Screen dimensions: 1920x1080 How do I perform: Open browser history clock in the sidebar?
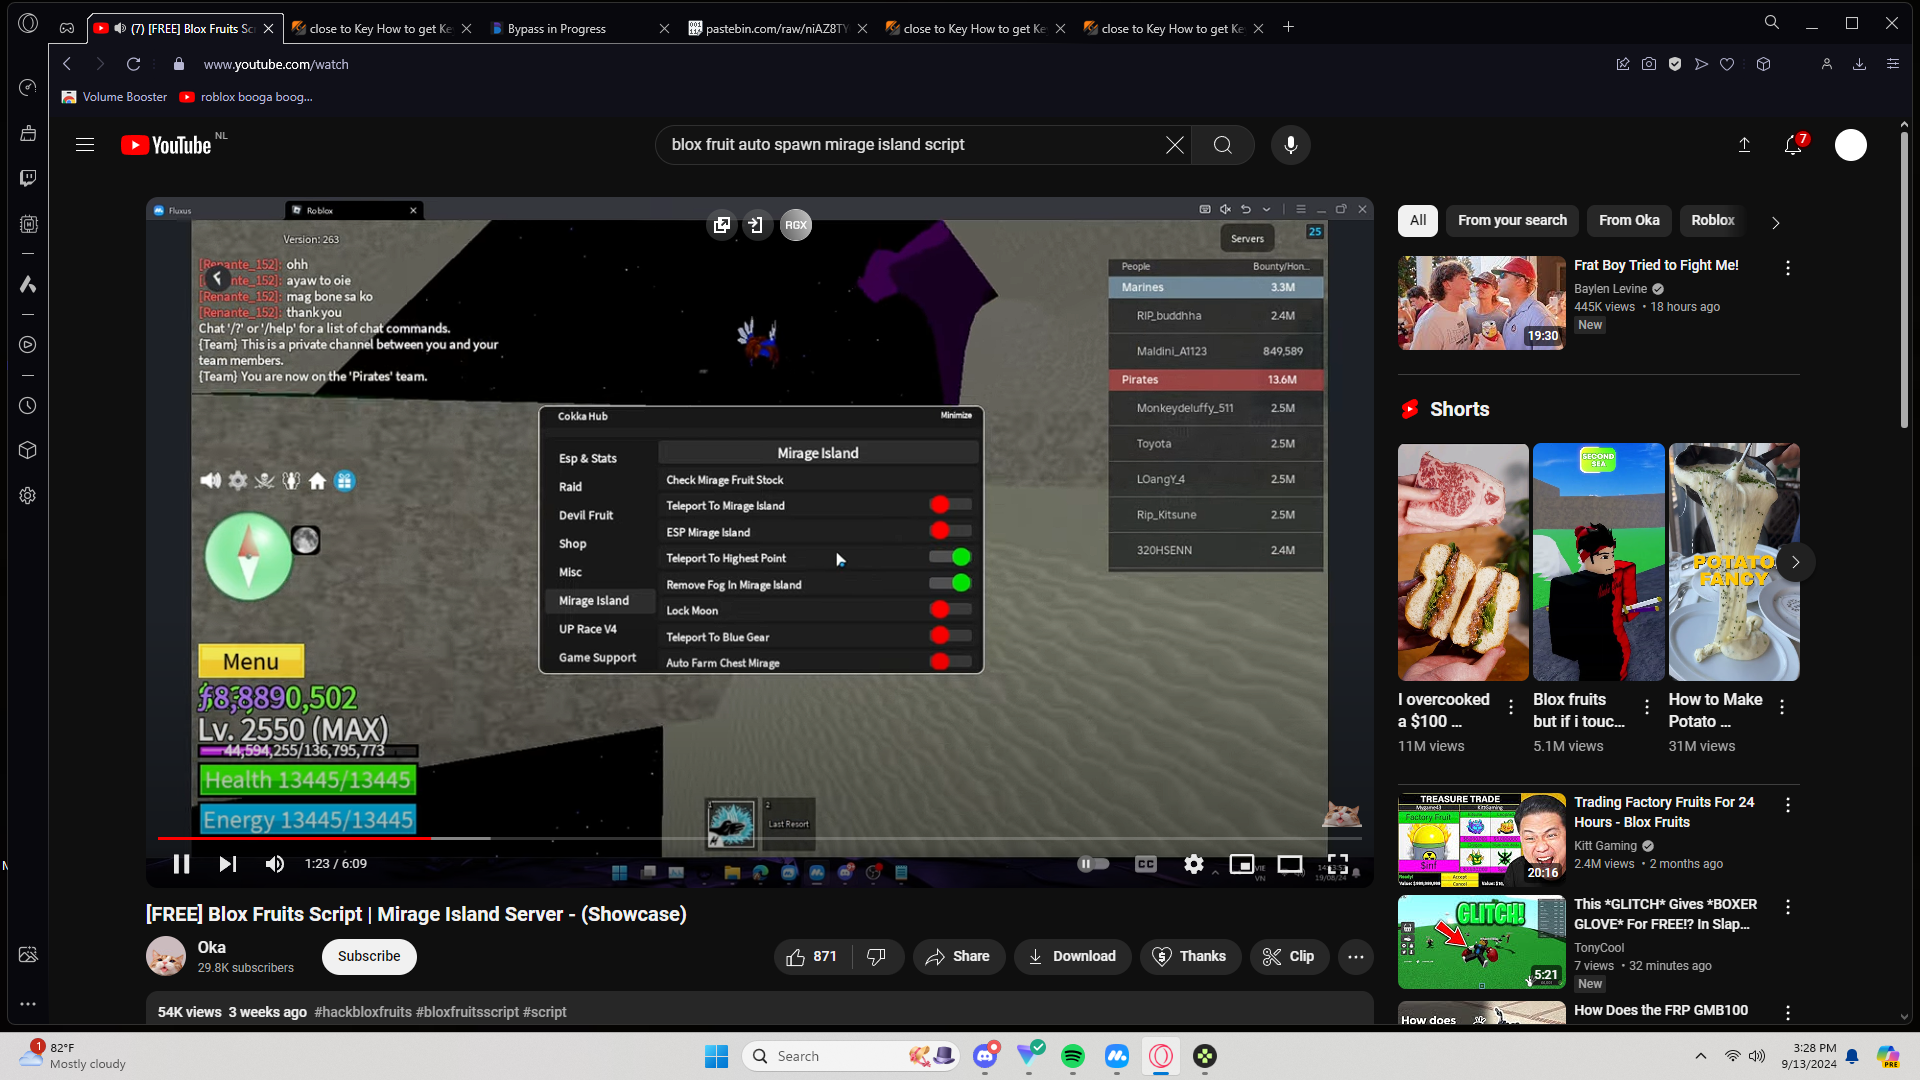tap(28, 406)
